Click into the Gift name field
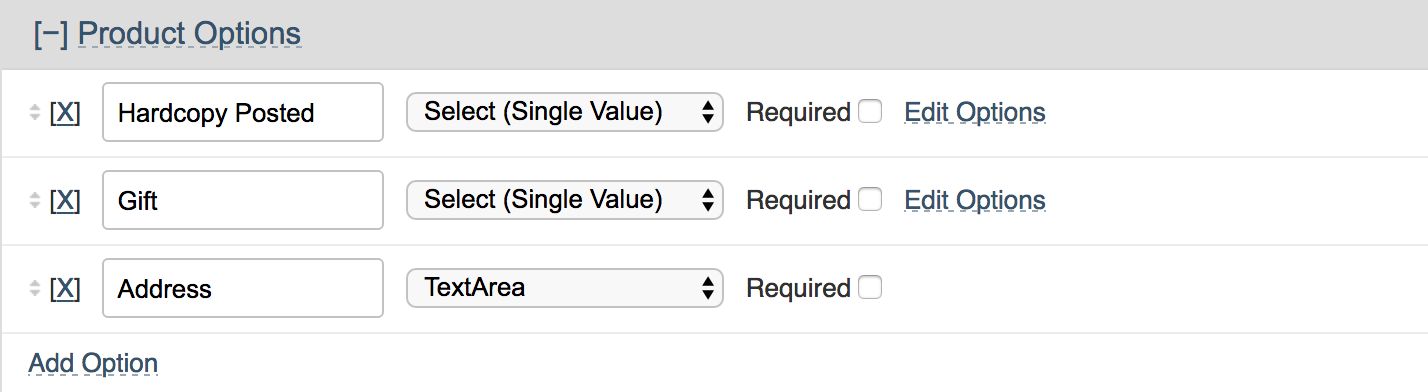 tap(243, 200)
